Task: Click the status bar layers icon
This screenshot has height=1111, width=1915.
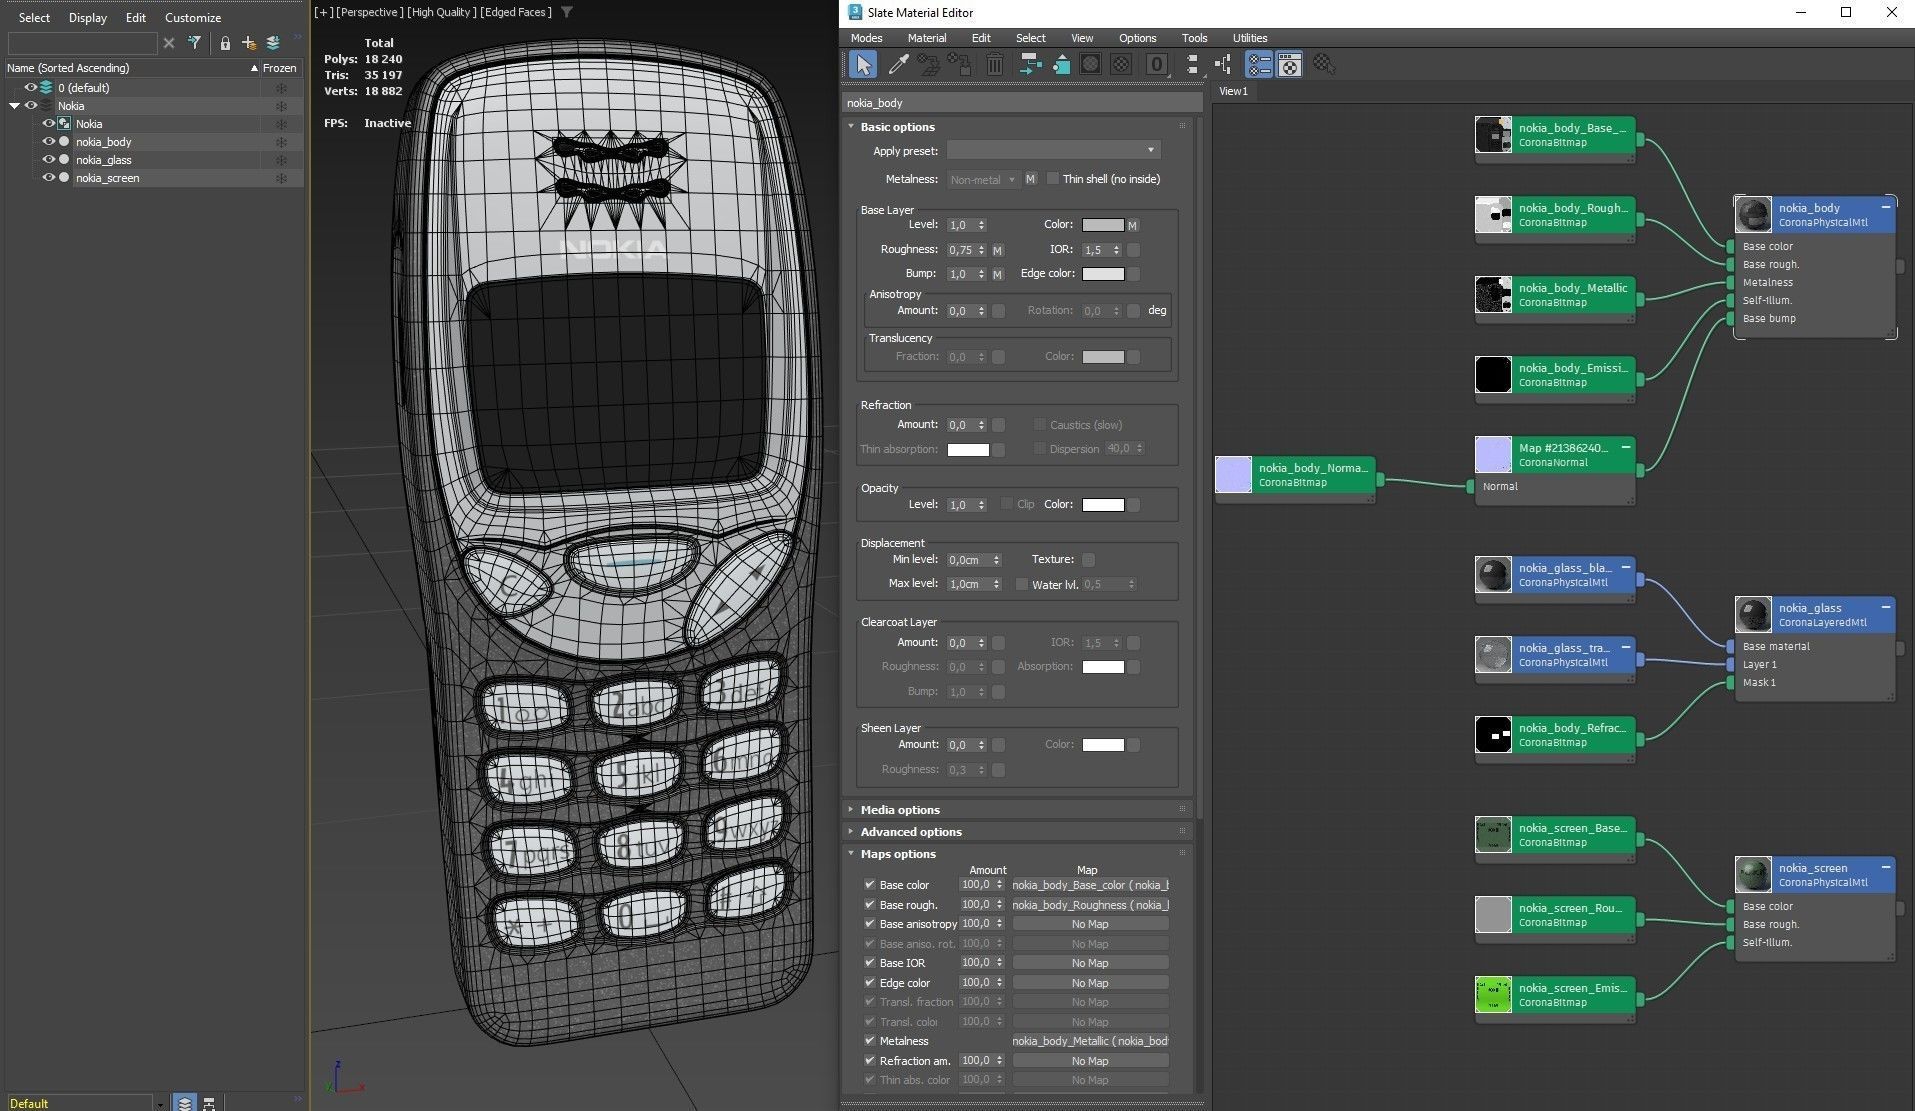Action: coord(185,1102)
